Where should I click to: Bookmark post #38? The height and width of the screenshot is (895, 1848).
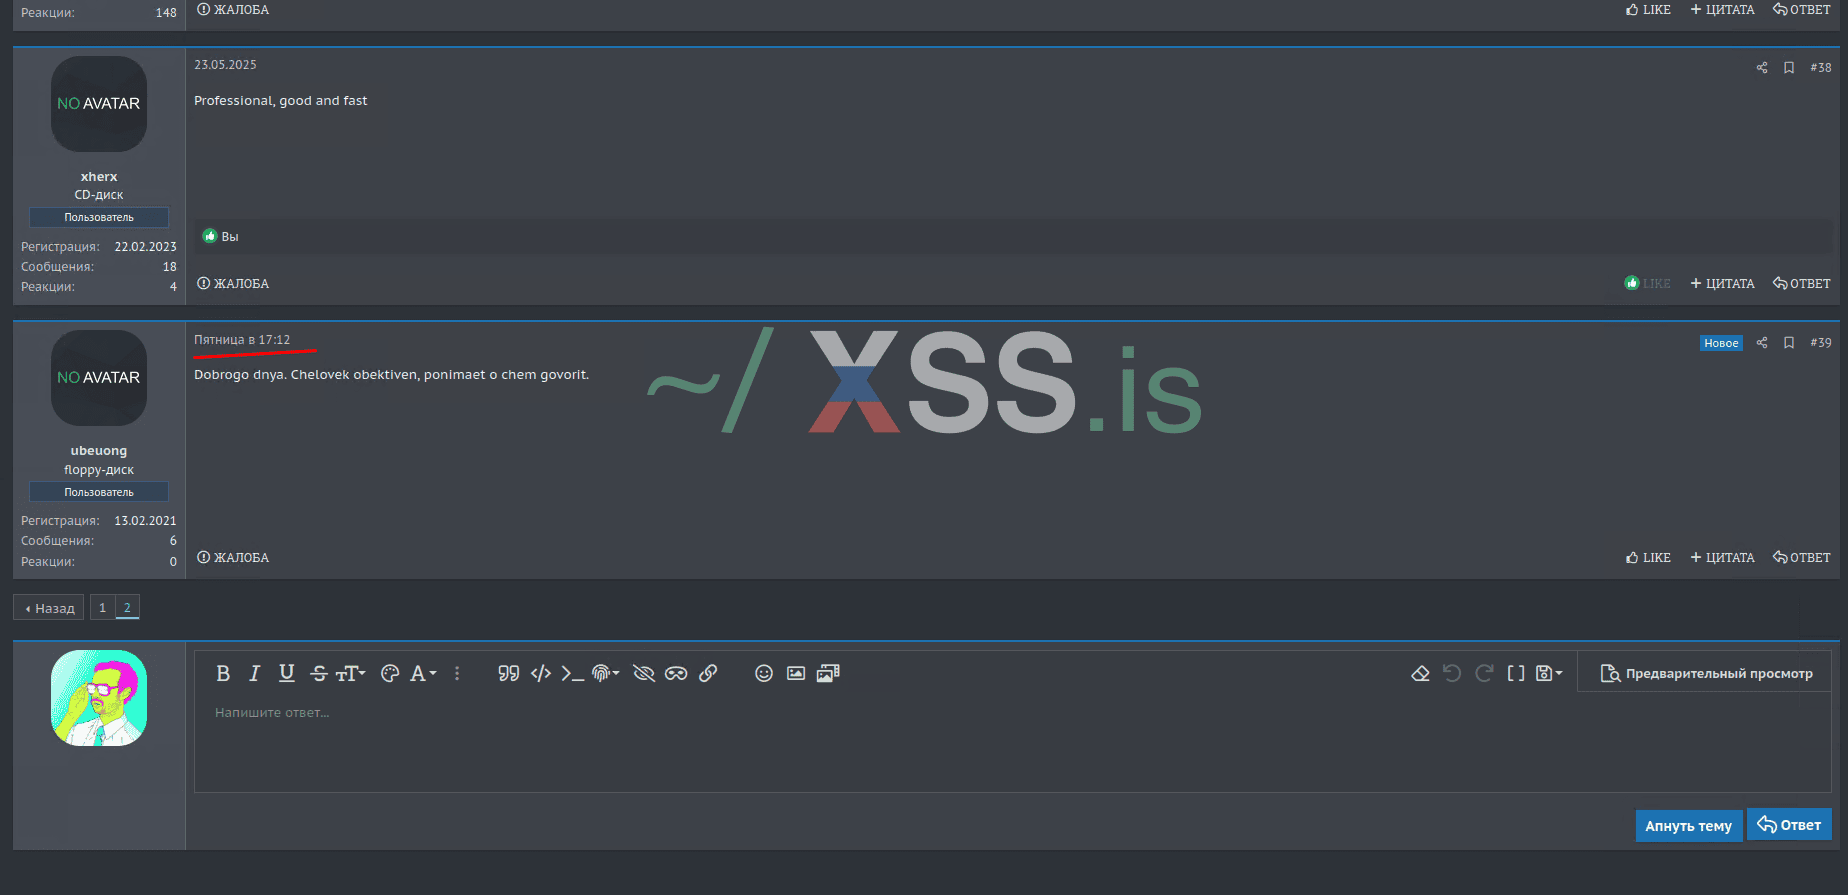[1789, 68]
